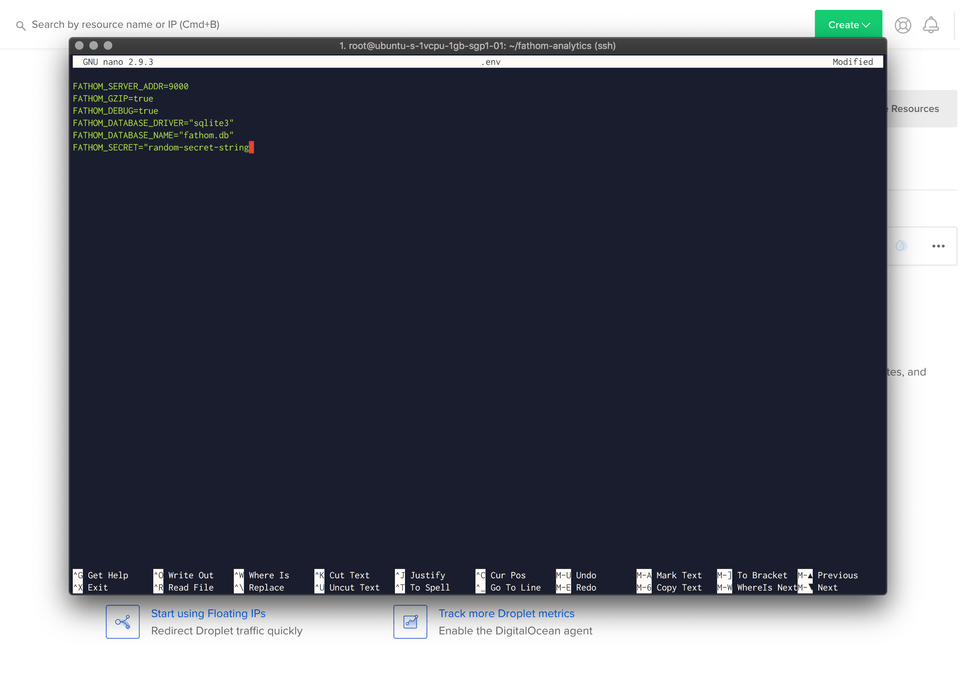The image size is (960, 679).
Task: Click Write Out shortcut in nano
Action: (x=184, y=576)
